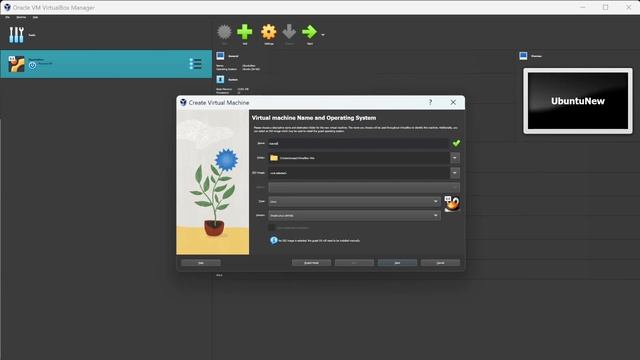This screenshot has height=360, width=640.
Task: Click the Cancel button in dialog
Action: (440, 263)
